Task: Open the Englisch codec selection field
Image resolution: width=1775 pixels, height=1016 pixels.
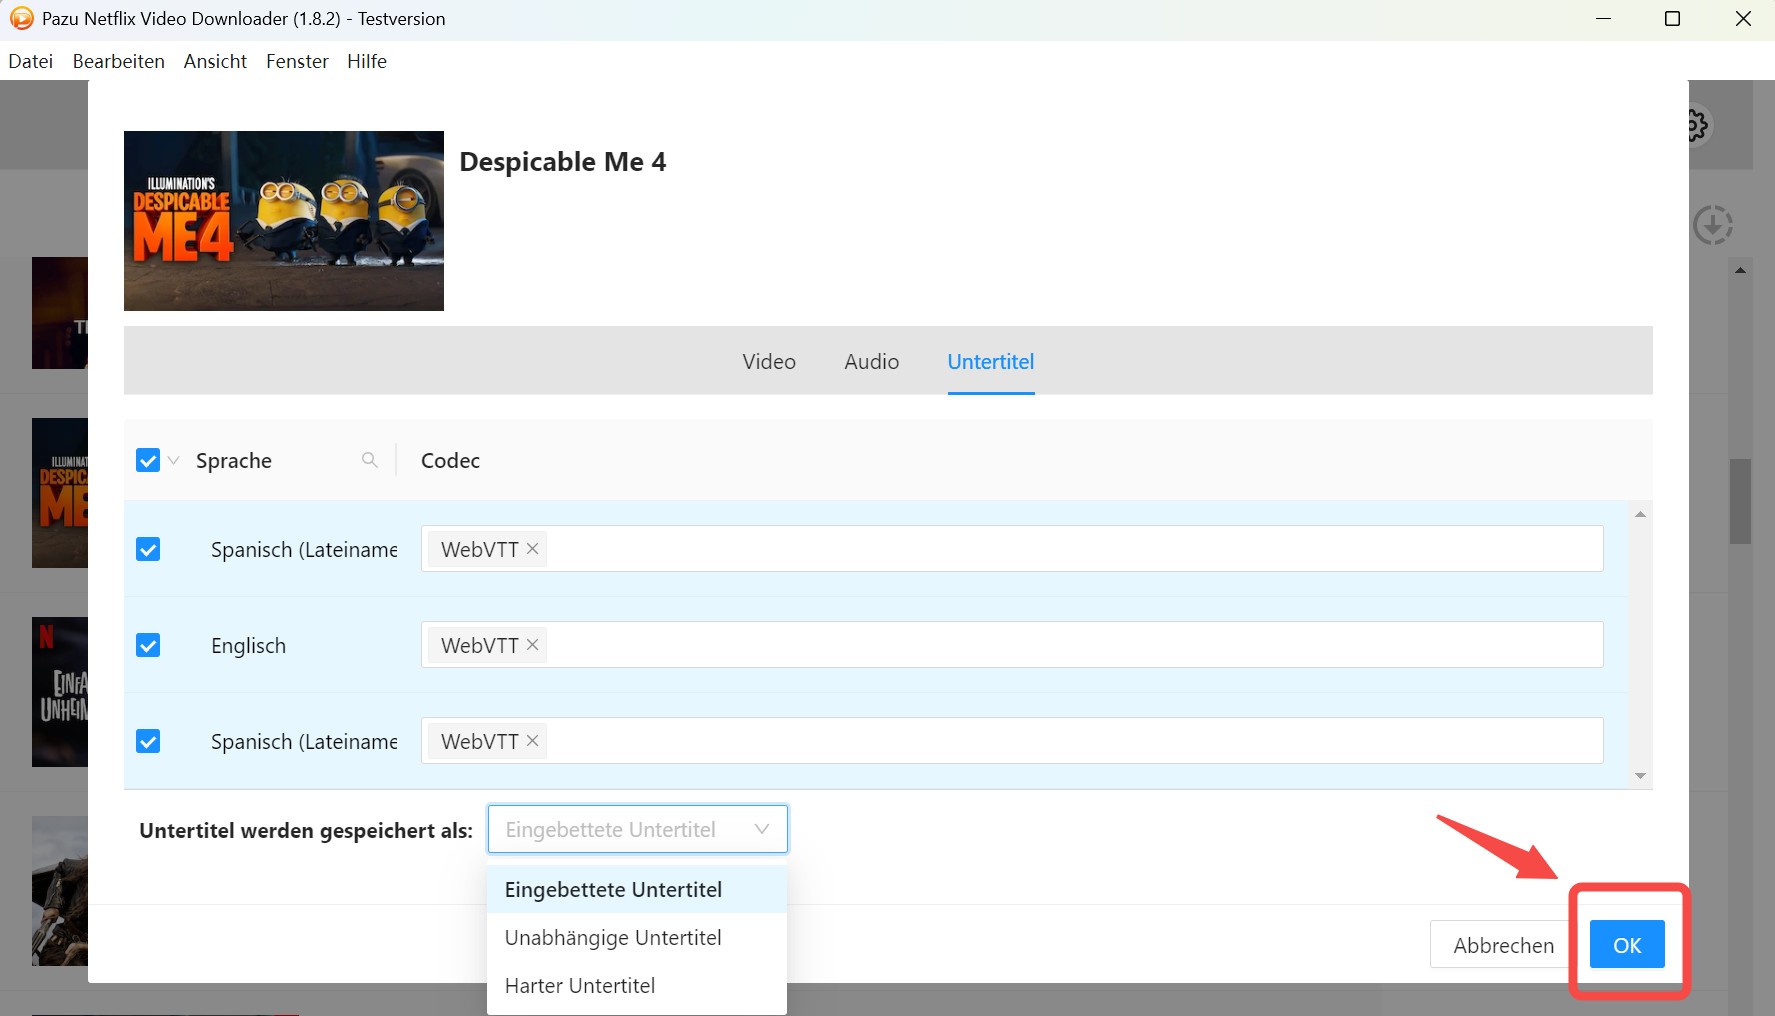Action: click(x=1012, y=645)
